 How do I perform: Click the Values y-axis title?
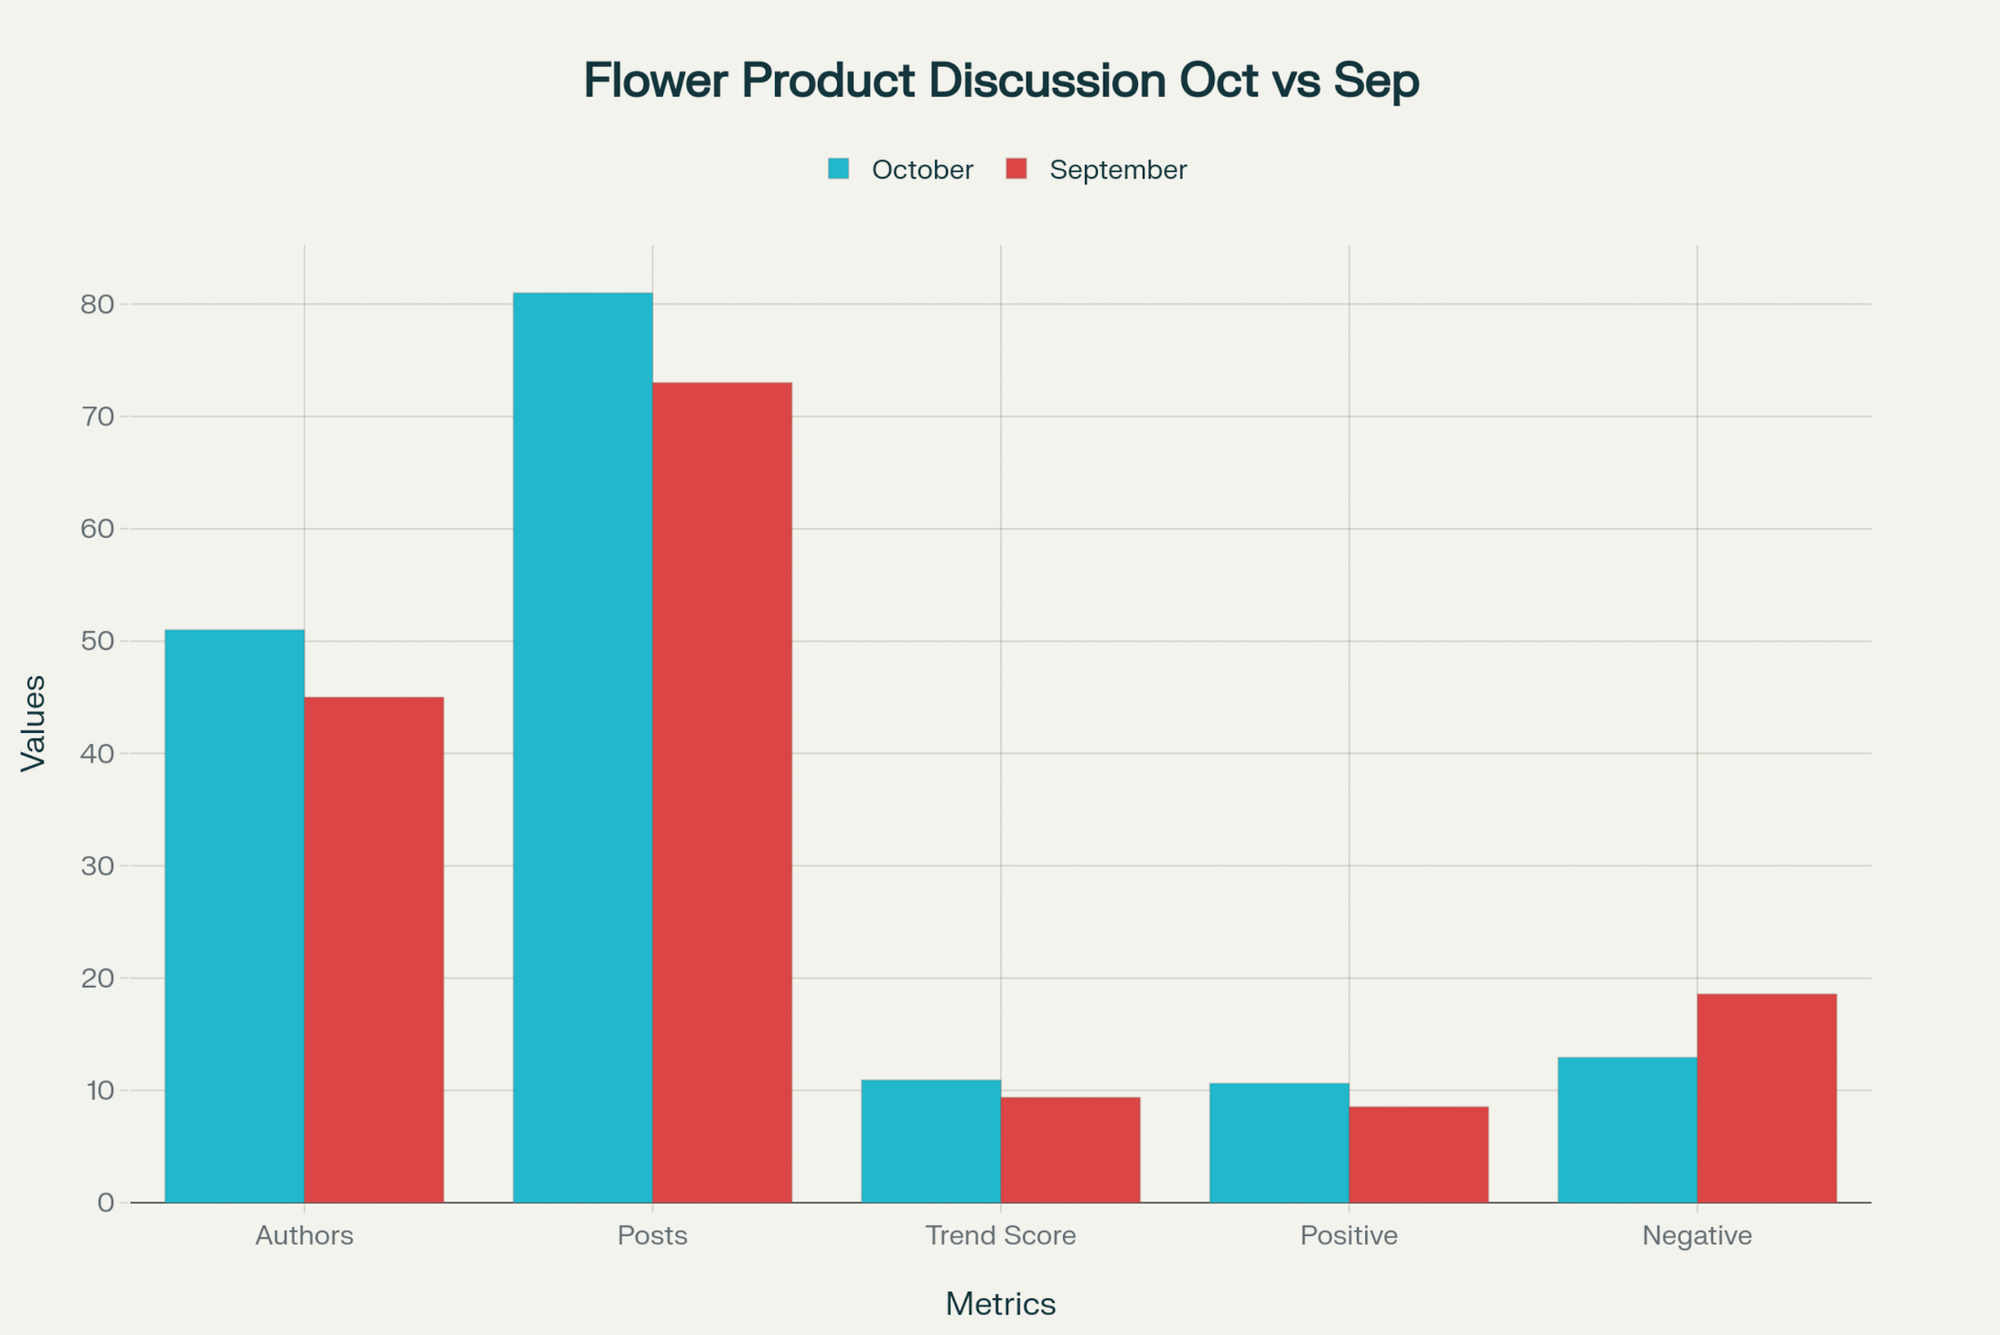point(34,722)
